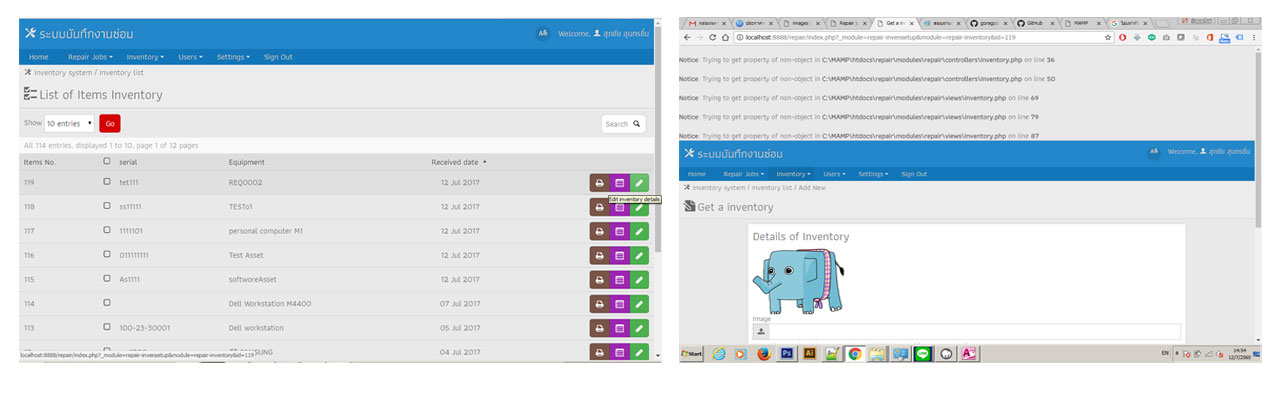Click the red Go button
Image resolution: width=1280 pixels, height=399 pixels.
click(x=110, y=123)
